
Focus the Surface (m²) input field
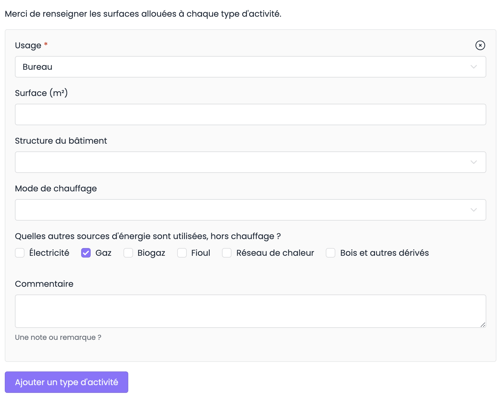click(x=250, y=114)
